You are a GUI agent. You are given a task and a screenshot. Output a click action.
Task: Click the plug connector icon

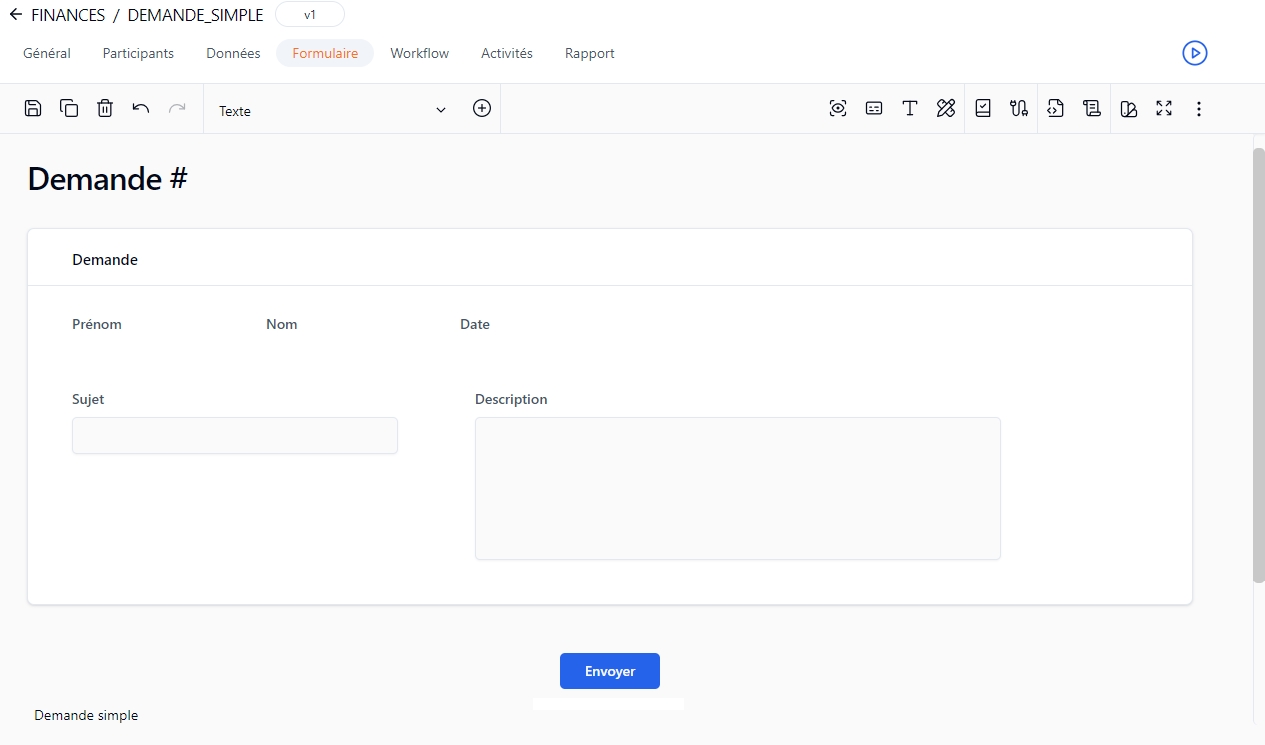(1019, 109)
